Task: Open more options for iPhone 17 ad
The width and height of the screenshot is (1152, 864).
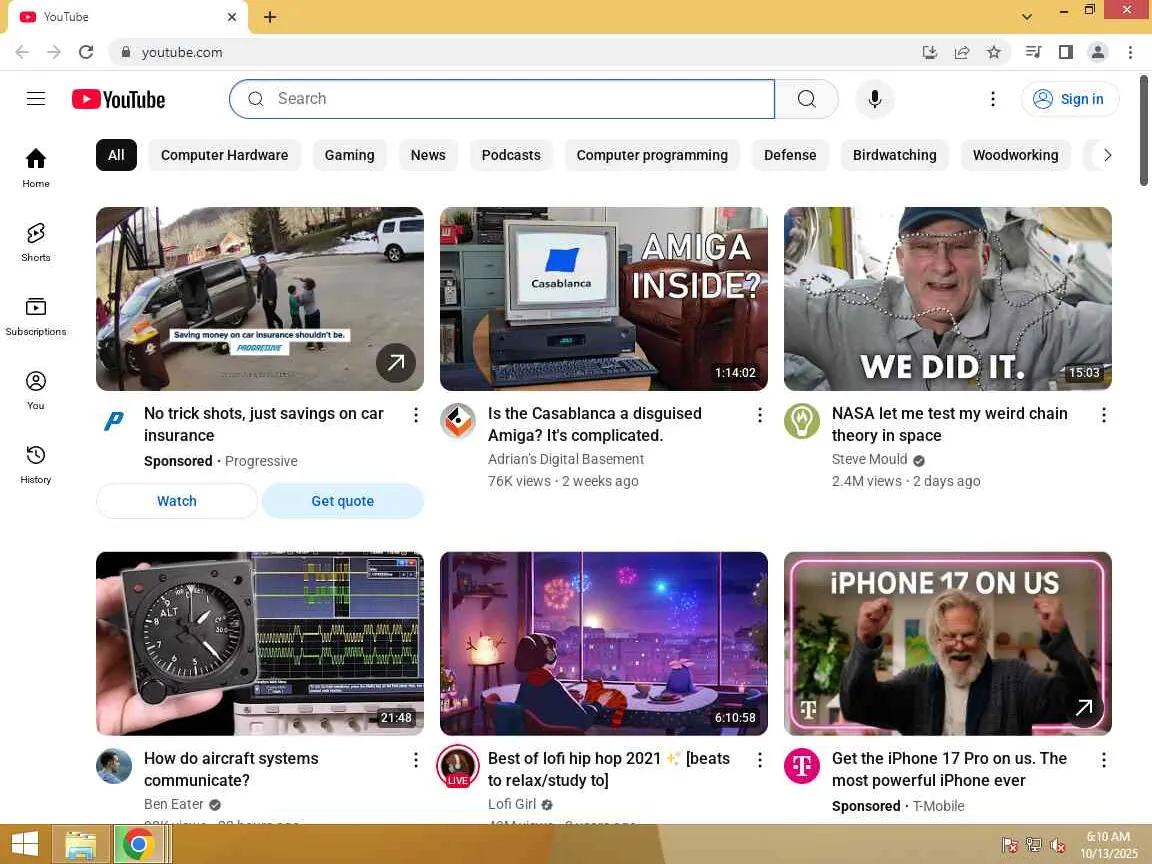Action: click(1104, 760)
